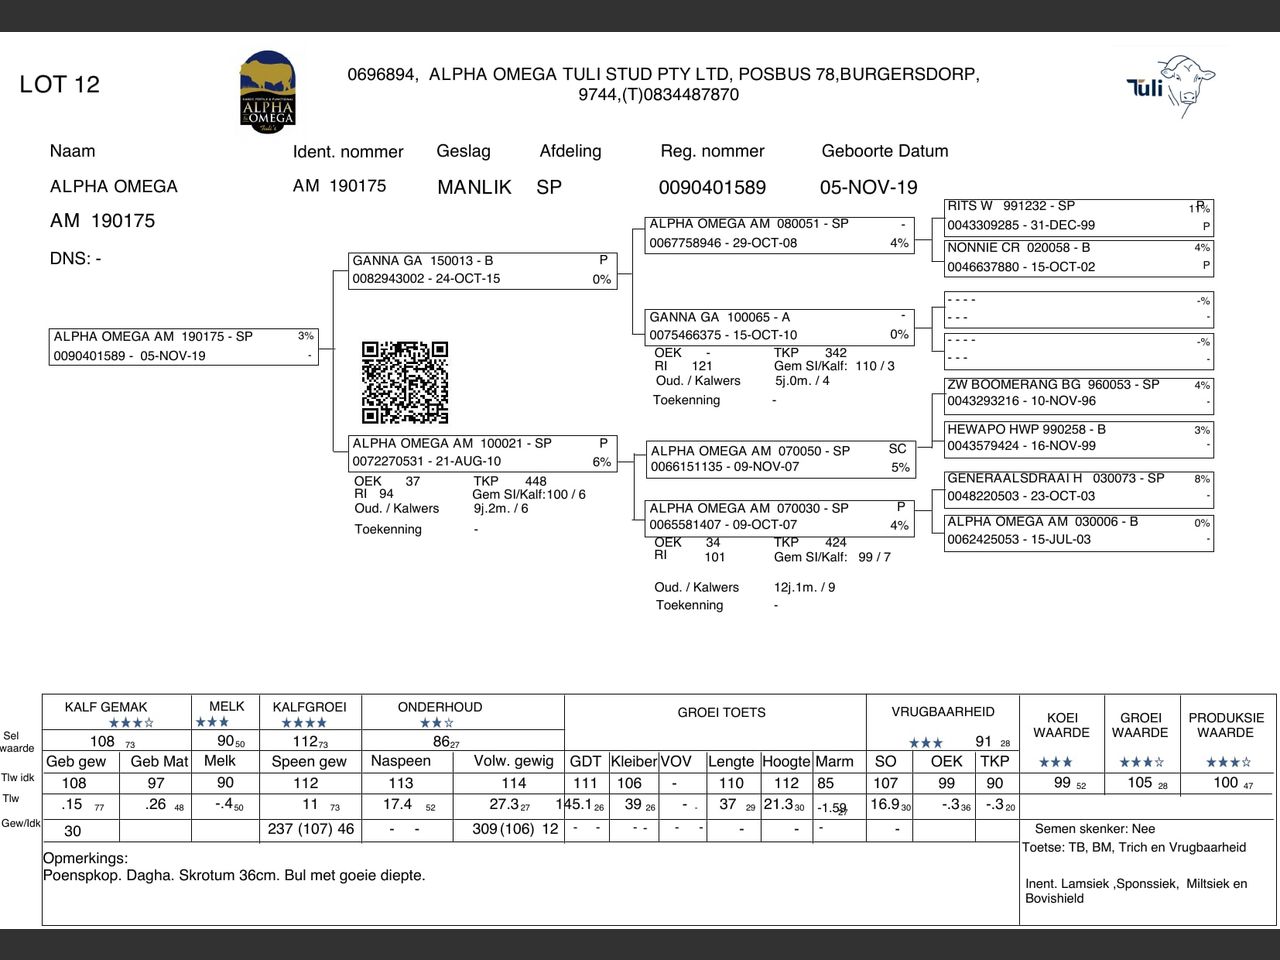Click the birth date 05-NOV-19 value
This screenshot has height=960, width=1280.
pos(868,188)
